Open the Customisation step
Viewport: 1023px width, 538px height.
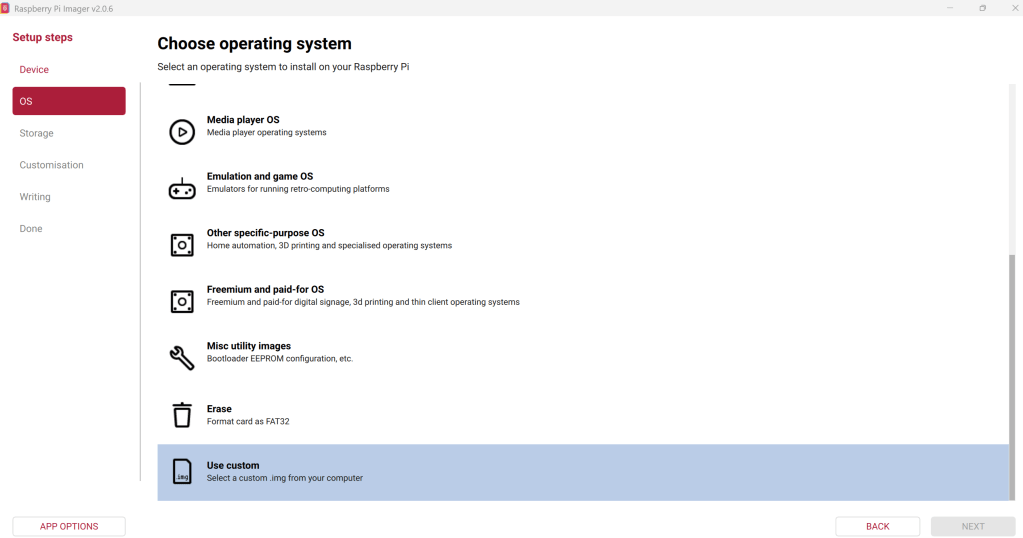[x=52, y=165]
